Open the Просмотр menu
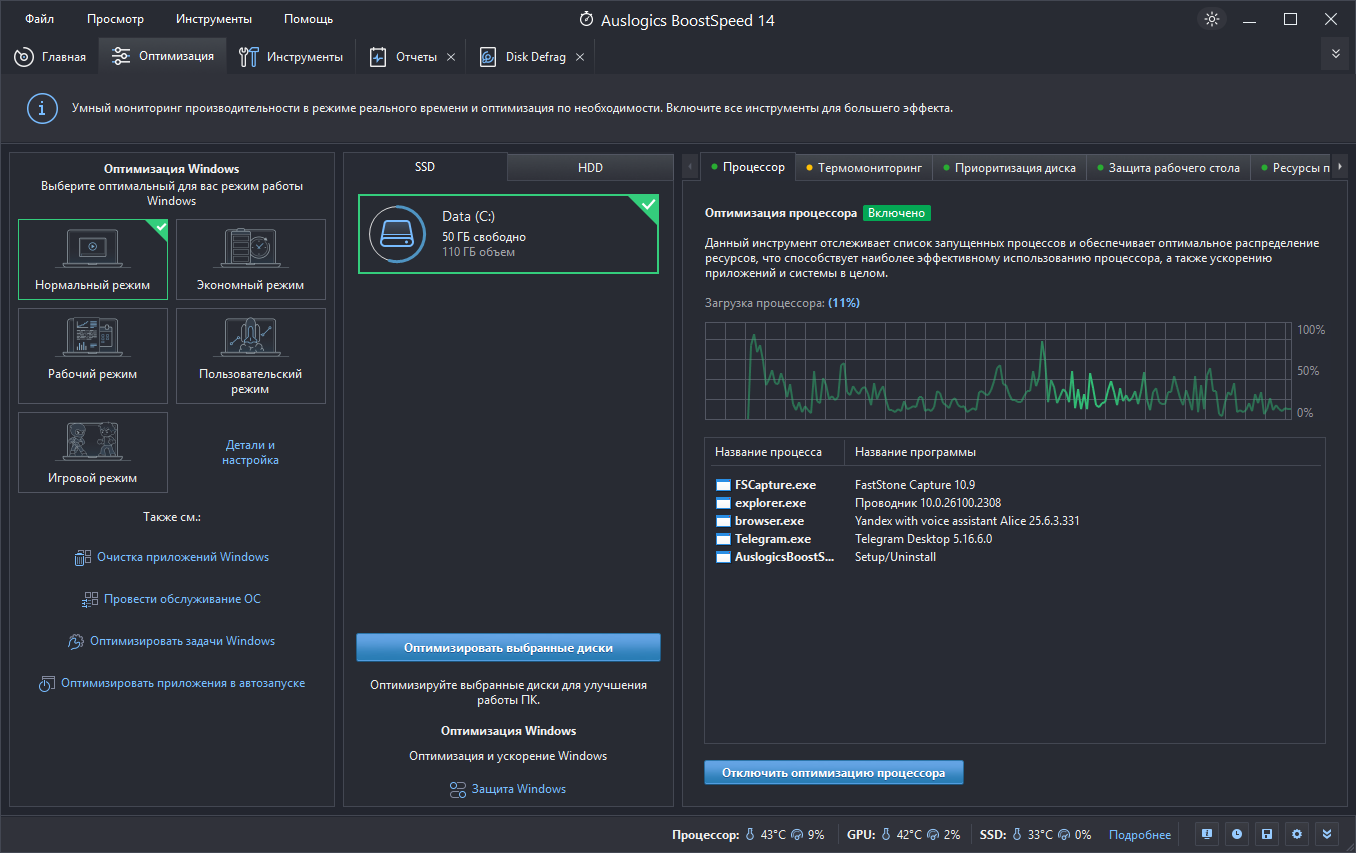1356x853 pixels. click(x=115, y=19)
